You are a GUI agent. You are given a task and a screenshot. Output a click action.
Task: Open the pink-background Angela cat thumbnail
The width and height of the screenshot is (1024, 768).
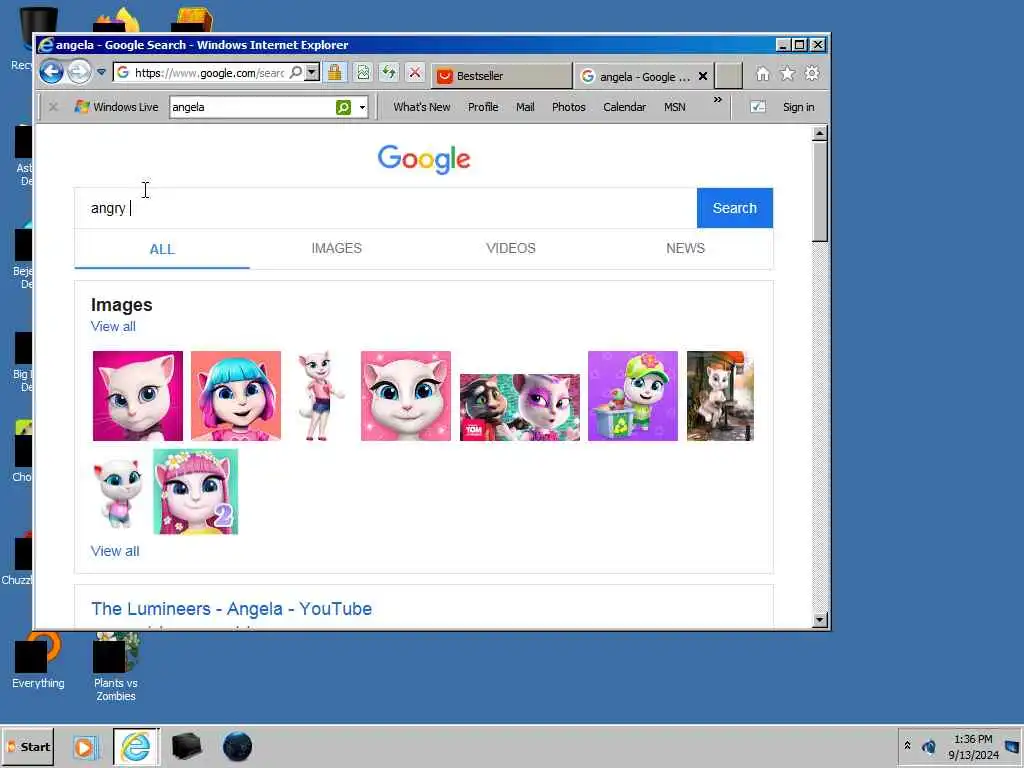pyautogui.click(x=138, y=396)
